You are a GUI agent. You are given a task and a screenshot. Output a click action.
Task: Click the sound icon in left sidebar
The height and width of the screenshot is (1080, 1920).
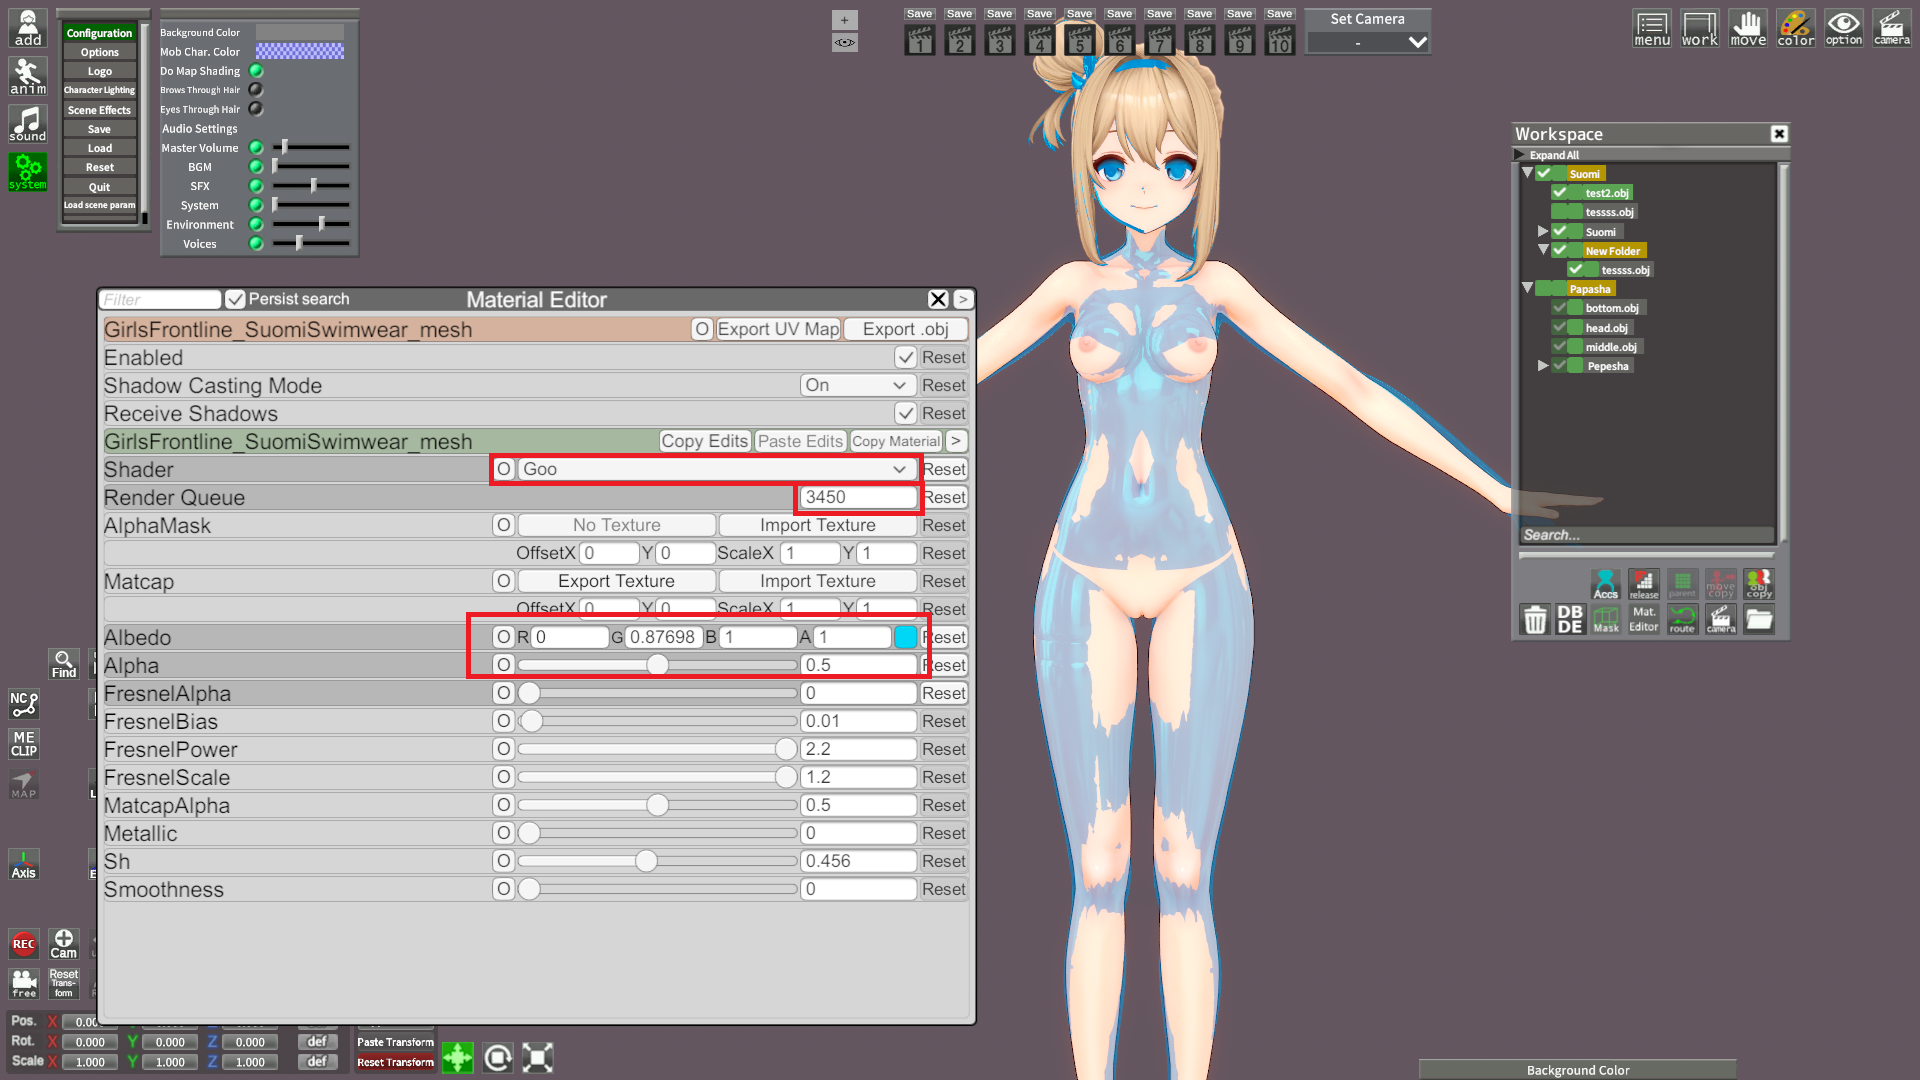pos(28,124)
